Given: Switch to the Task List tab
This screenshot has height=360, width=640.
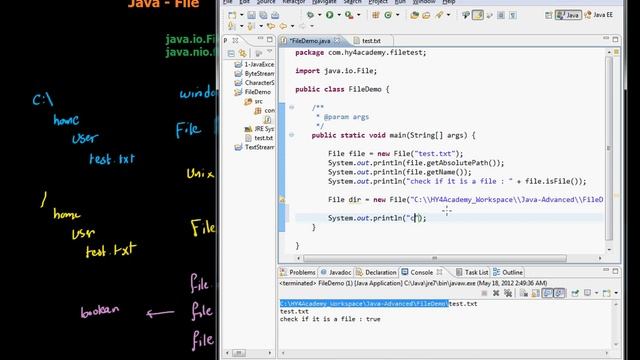Looking at the screenshot, I should (x=472, y=272).
